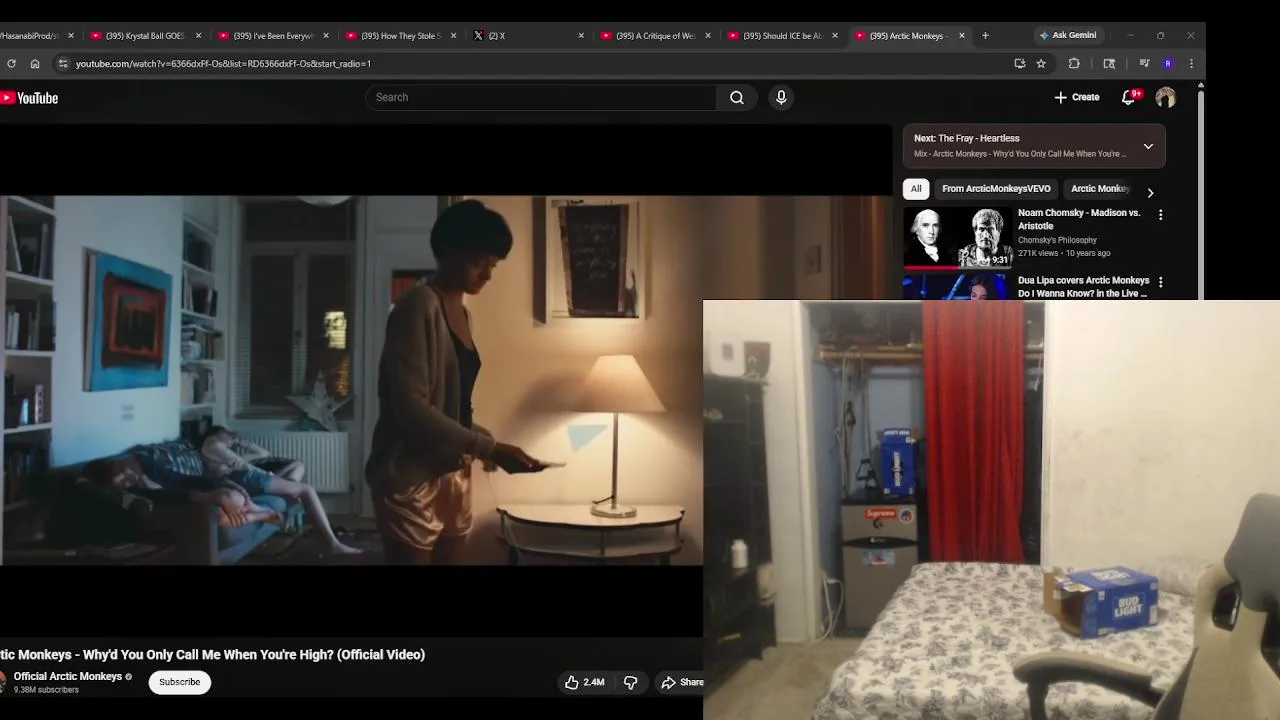The height and width of the screenshot is (720, 1280).
Task: Share the video via Share button
Action: (683, 682)
